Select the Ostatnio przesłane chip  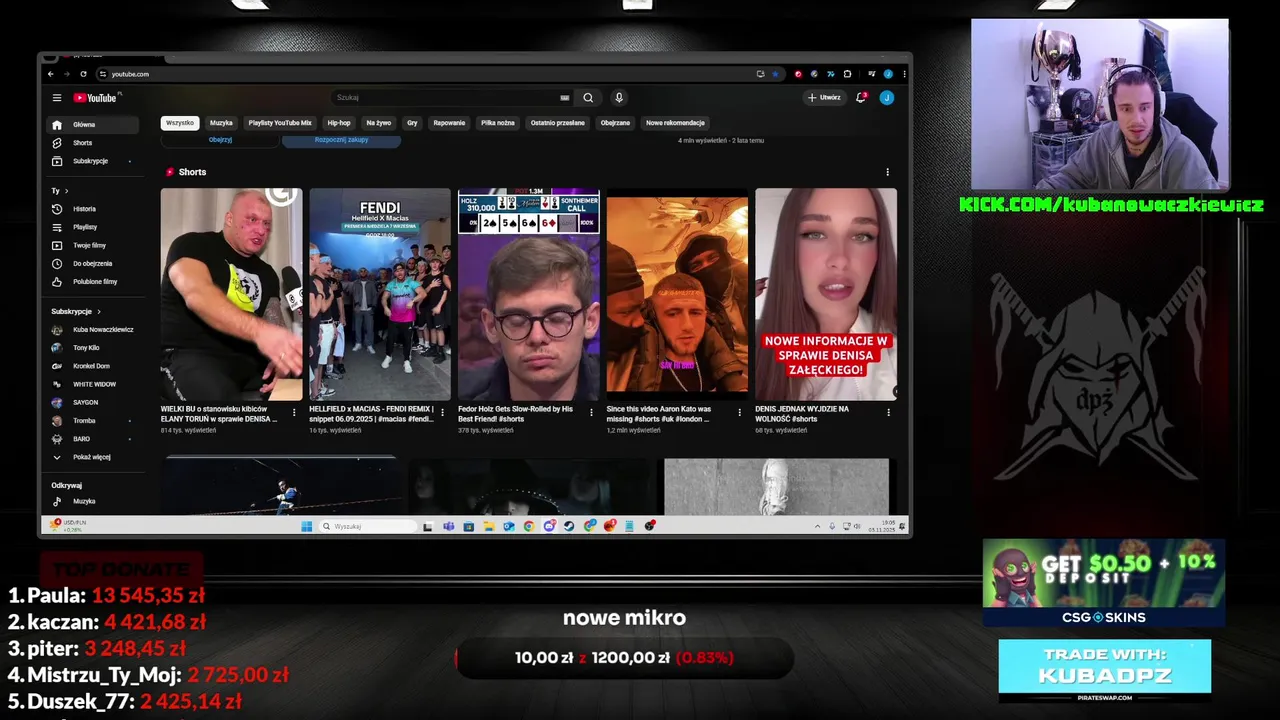pyautogui.click(x=558, y=123)
